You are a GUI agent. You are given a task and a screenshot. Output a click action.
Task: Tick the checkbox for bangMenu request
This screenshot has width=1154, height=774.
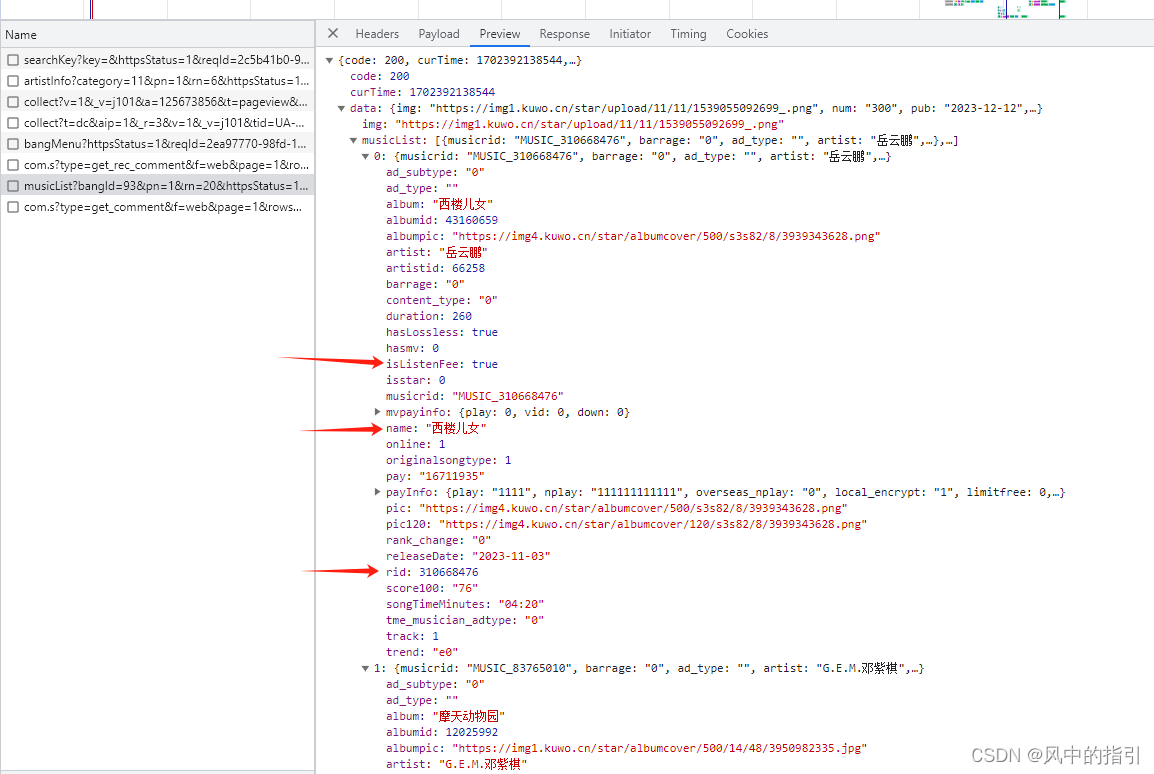13,144
